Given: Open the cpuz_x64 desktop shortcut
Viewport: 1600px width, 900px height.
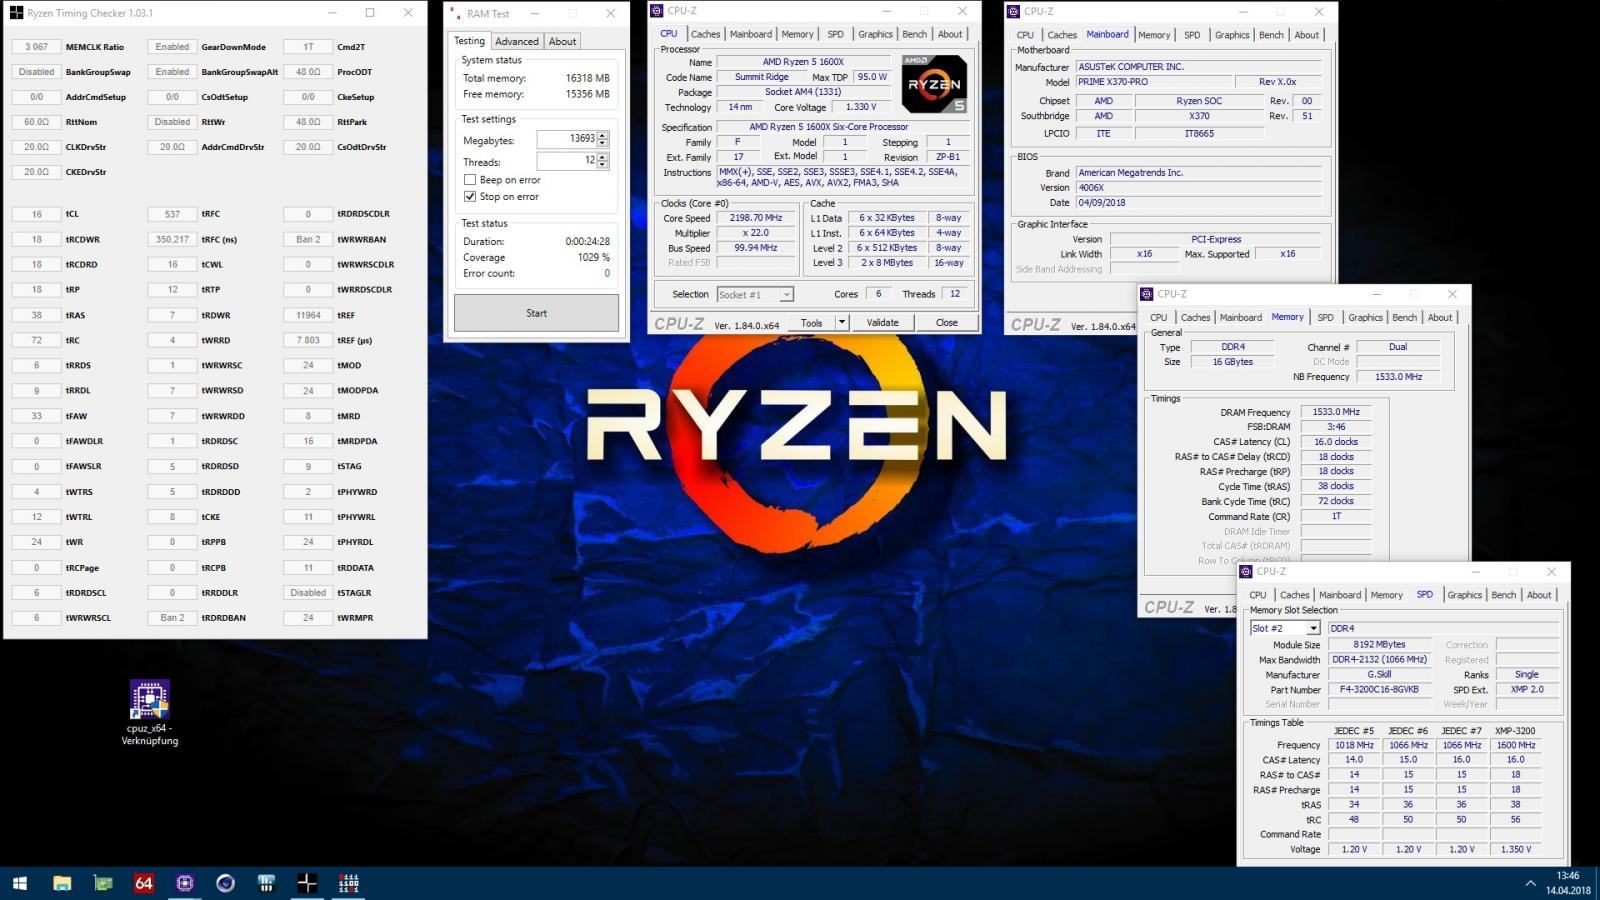Looking at the screenshot, I should click(150, 713).
